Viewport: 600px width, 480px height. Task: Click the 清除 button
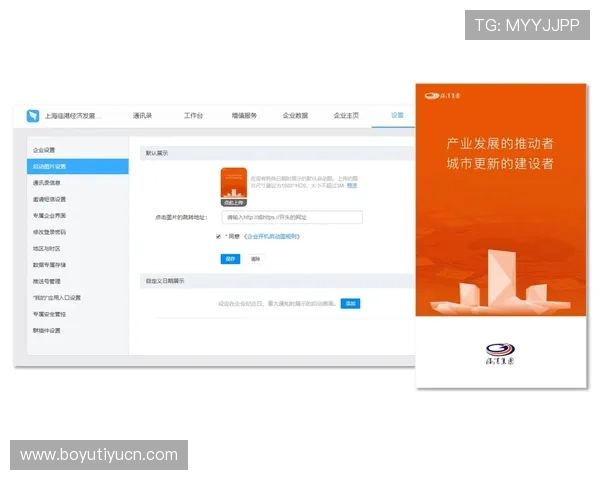(x=255, y=259)
